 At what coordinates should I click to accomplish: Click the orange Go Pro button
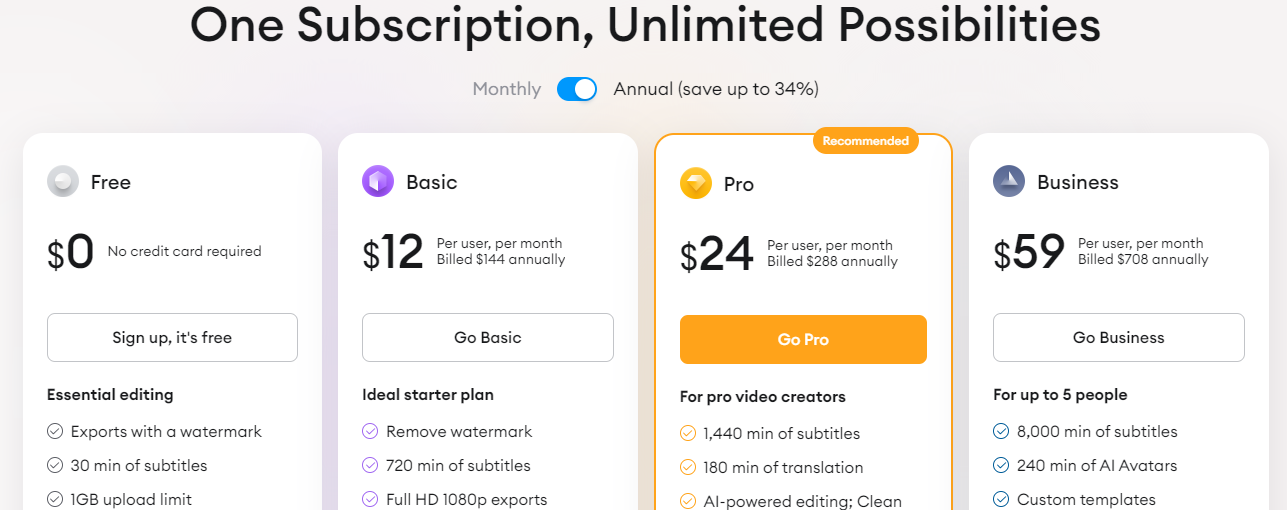coord(803,340)
